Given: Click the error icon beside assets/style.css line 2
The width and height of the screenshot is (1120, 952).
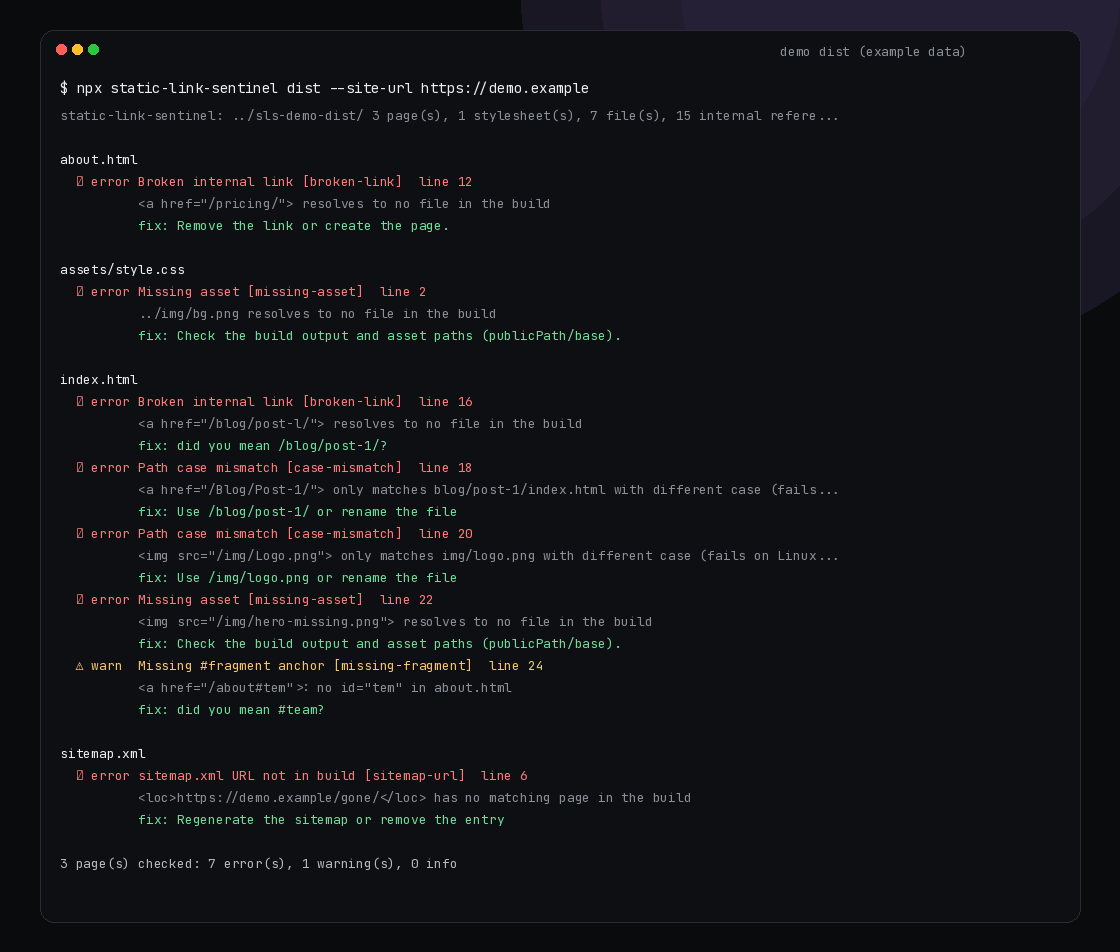Looking at the screenshot, I should [x=80, y=291].
